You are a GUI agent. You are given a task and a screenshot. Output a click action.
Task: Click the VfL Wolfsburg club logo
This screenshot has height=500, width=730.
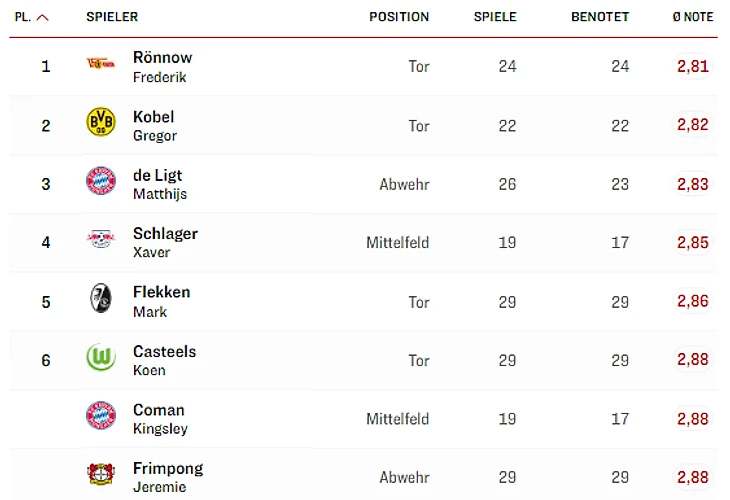pos(100,358)
